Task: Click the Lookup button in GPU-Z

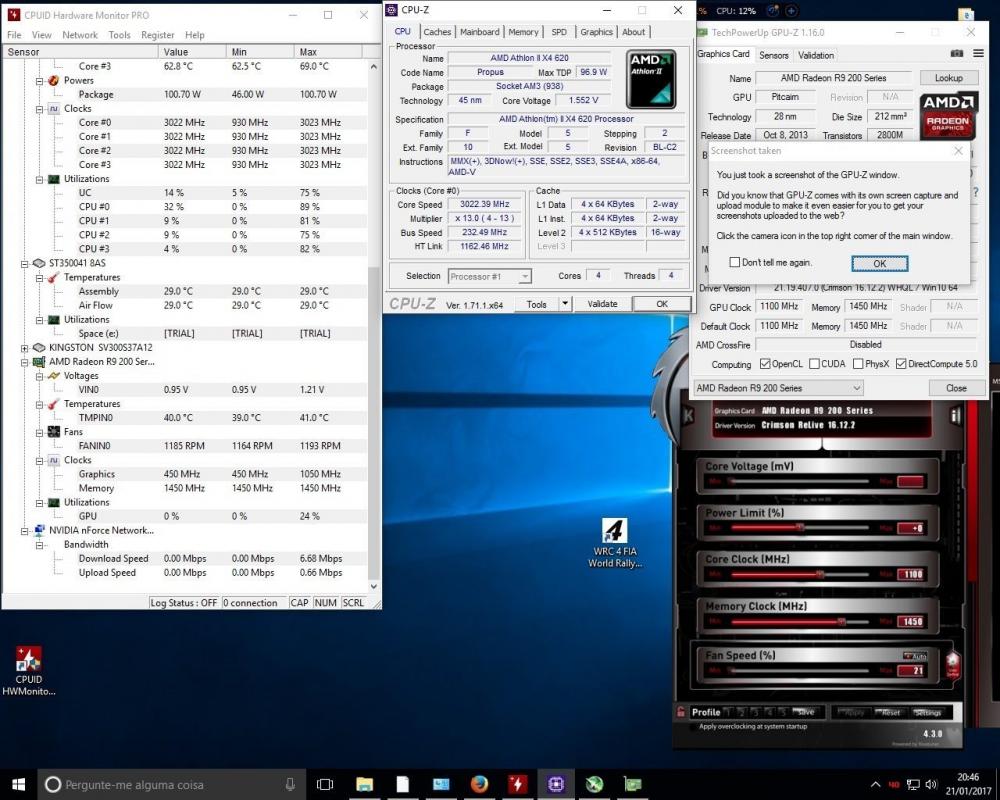Action: pos(948,77)
